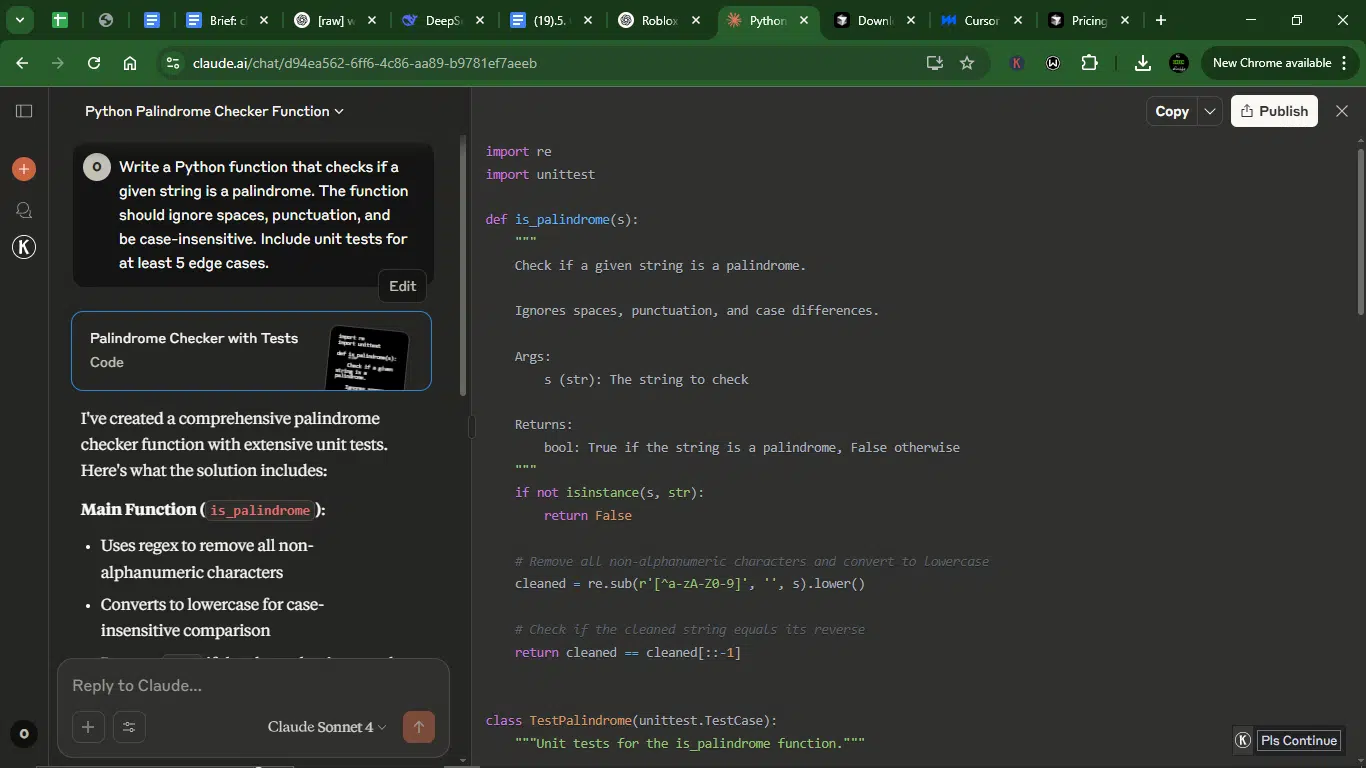The width and height of the screenshot is (1366, 768).
Task: Click the Pls Continue button
Action: (x=1299, y=740)
